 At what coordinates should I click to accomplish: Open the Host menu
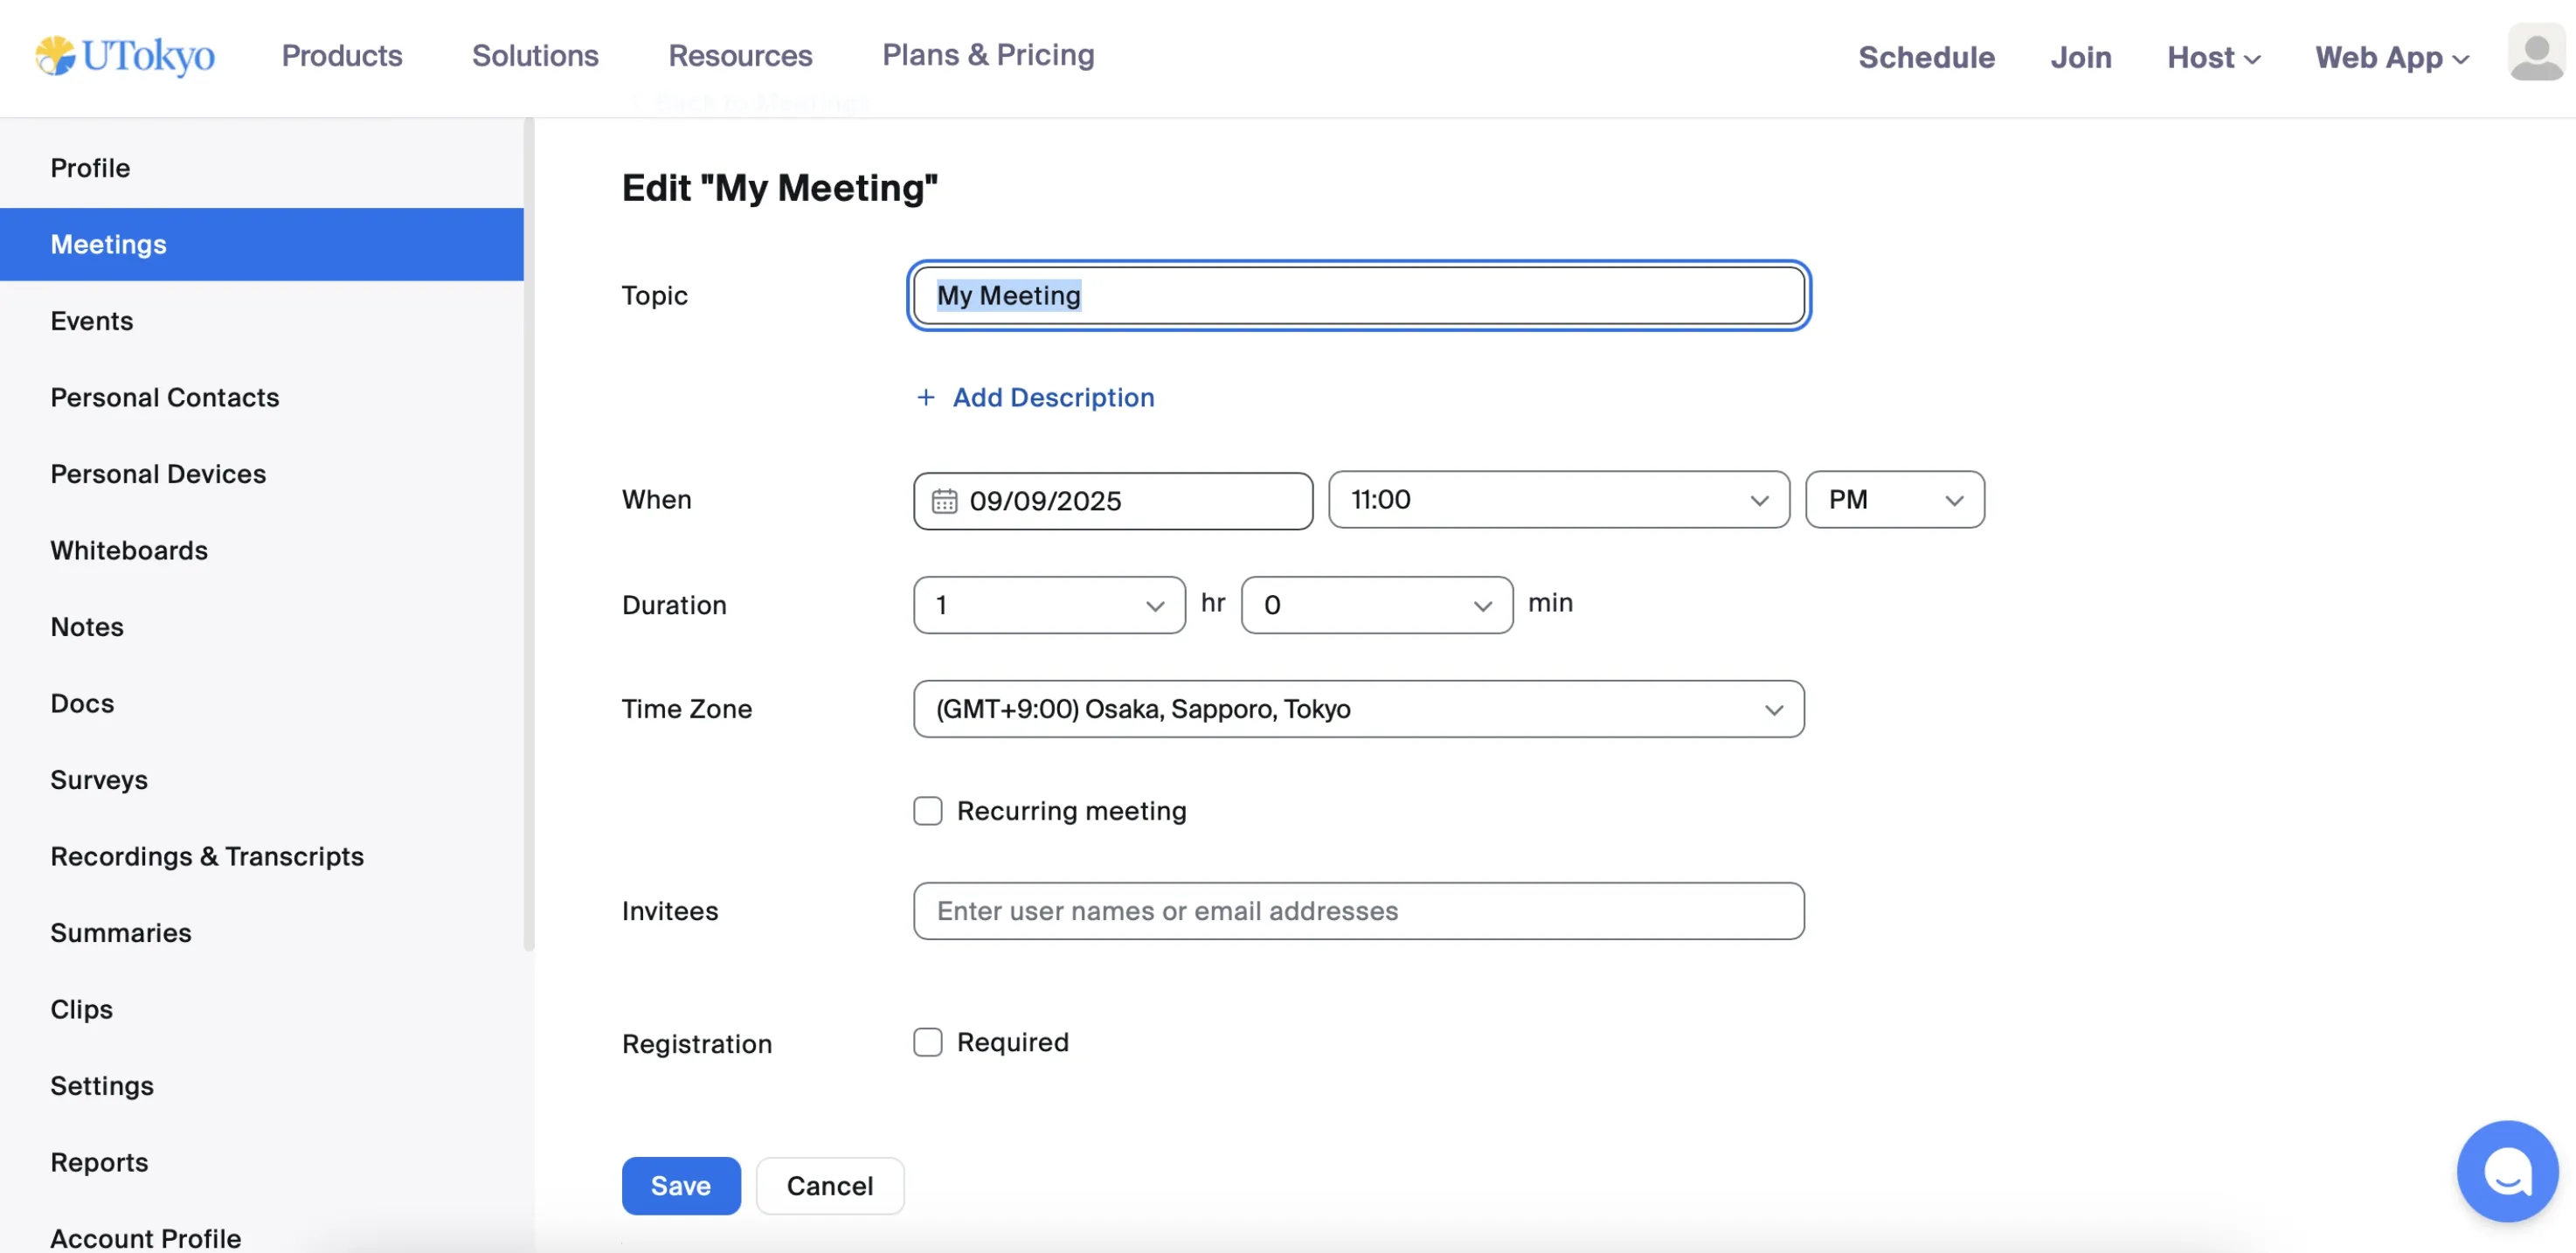pos(2212,57)
